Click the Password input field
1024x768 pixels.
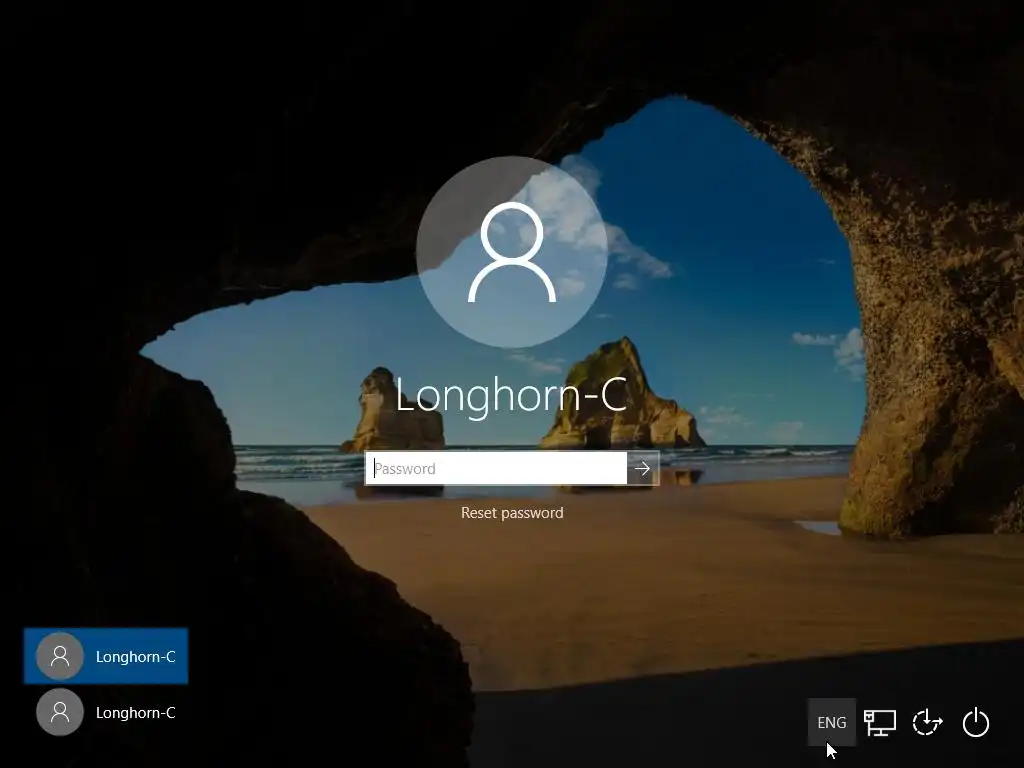pyautogui.click(x=496, y=468)
